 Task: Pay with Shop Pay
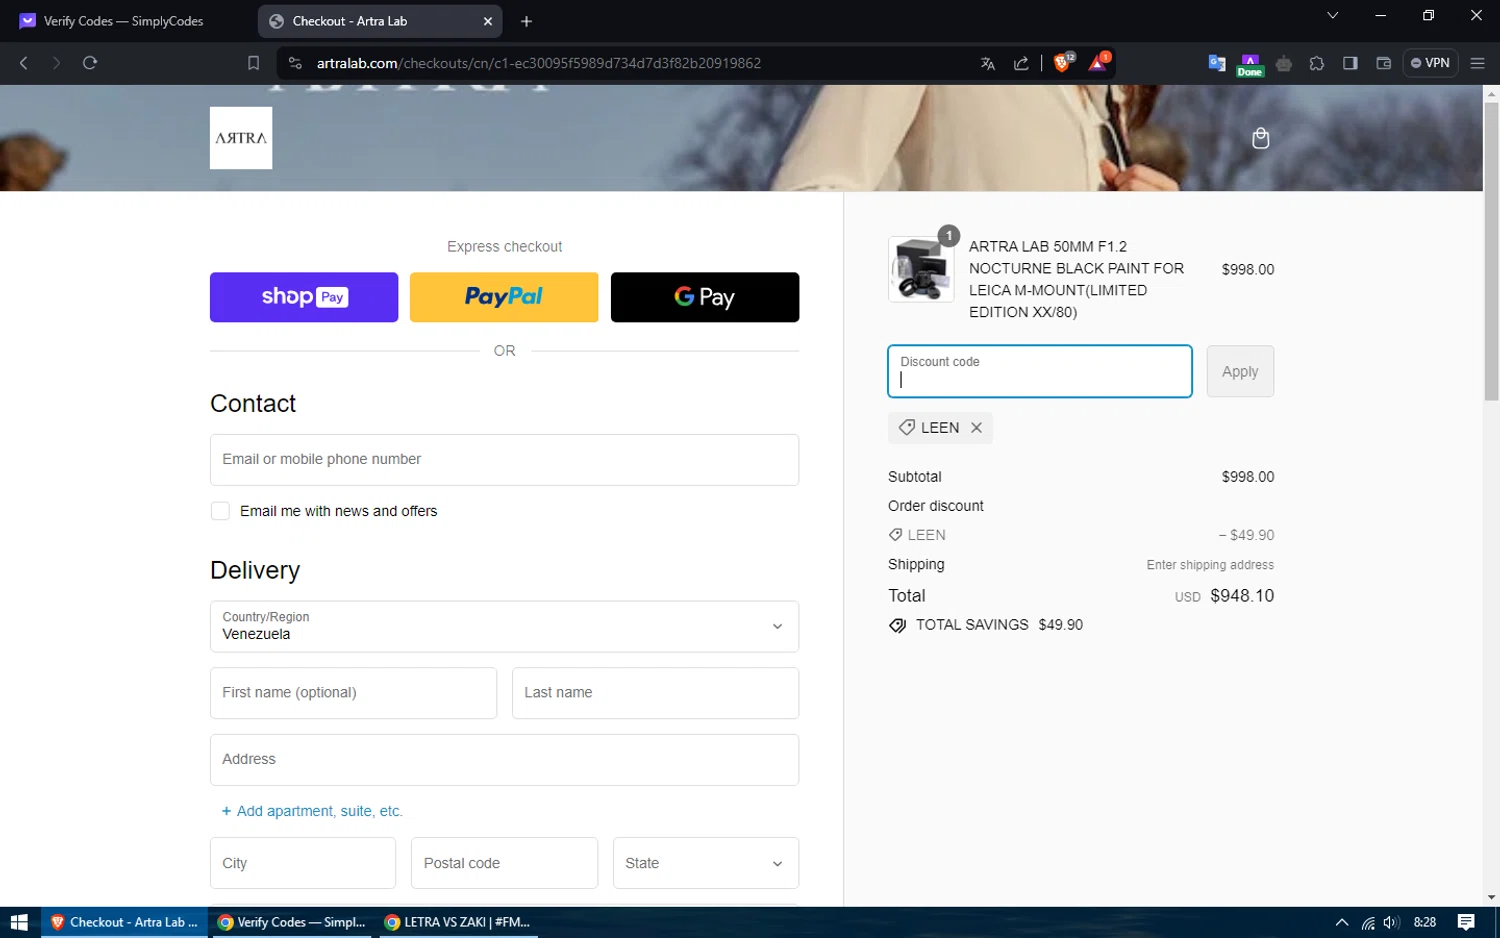click(304, 297)
